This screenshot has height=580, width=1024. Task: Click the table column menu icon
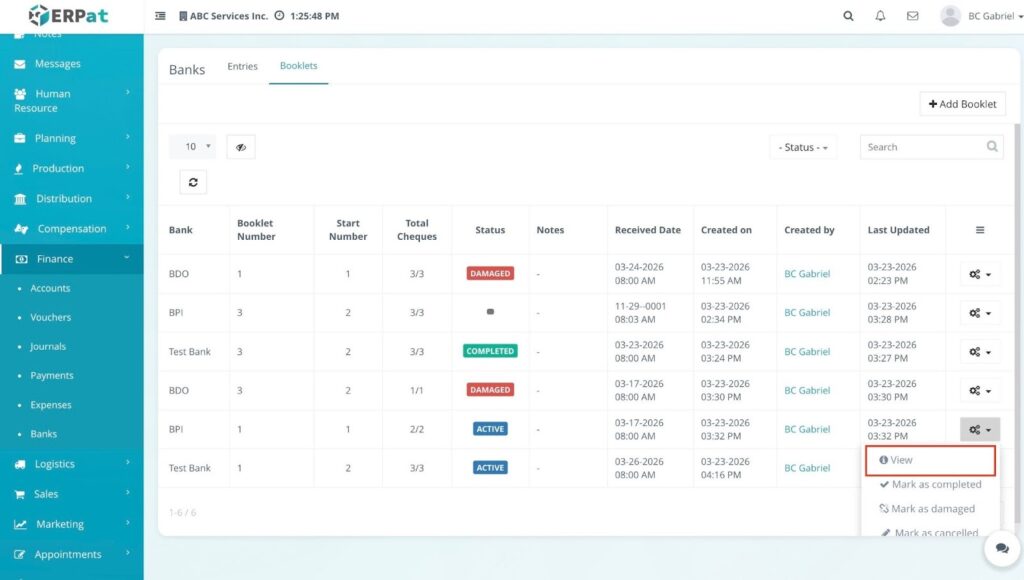(x=979, y=230)
